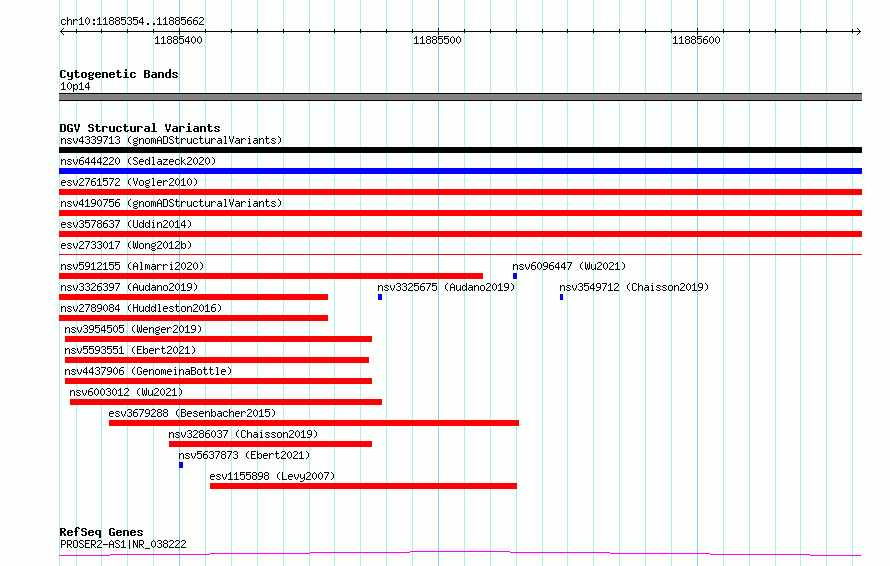Click the esv3578637 (Uddin2014) label
The image size is (890, 566).
(126, 224)
